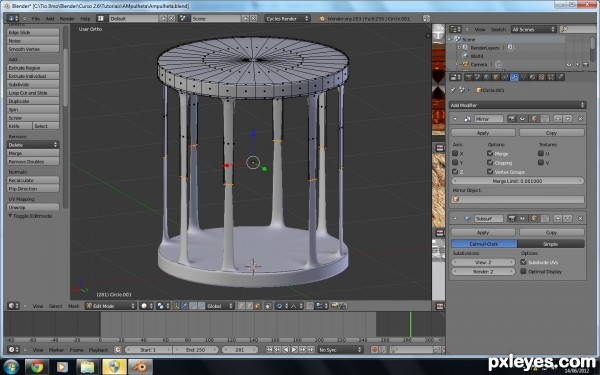The width and height of the screenshot is (600, 375).
Task: Toggle the Subdivide UVs checkbox
Action: (x=523, y=262)
